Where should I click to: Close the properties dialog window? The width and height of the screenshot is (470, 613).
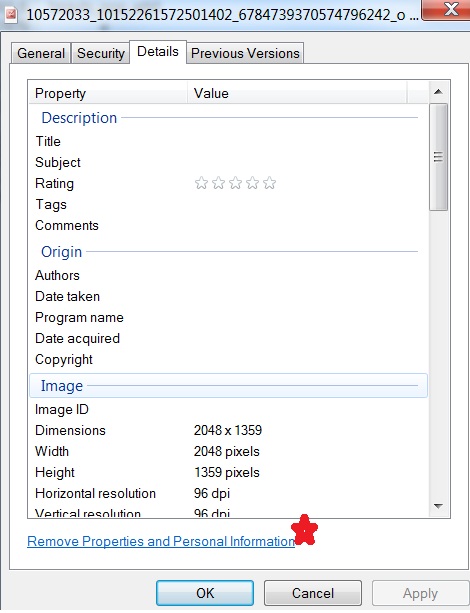448,9
